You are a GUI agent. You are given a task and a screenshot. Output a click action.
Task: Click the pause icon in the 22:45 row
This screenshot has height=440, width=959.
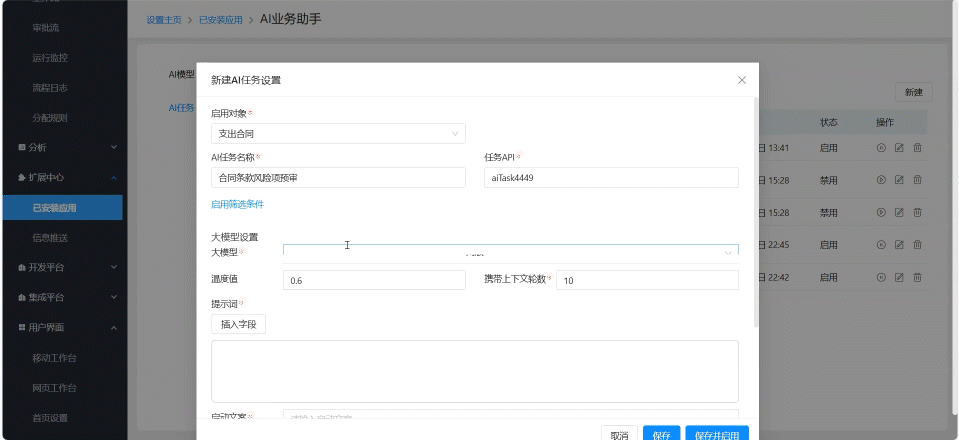point(881,244)
